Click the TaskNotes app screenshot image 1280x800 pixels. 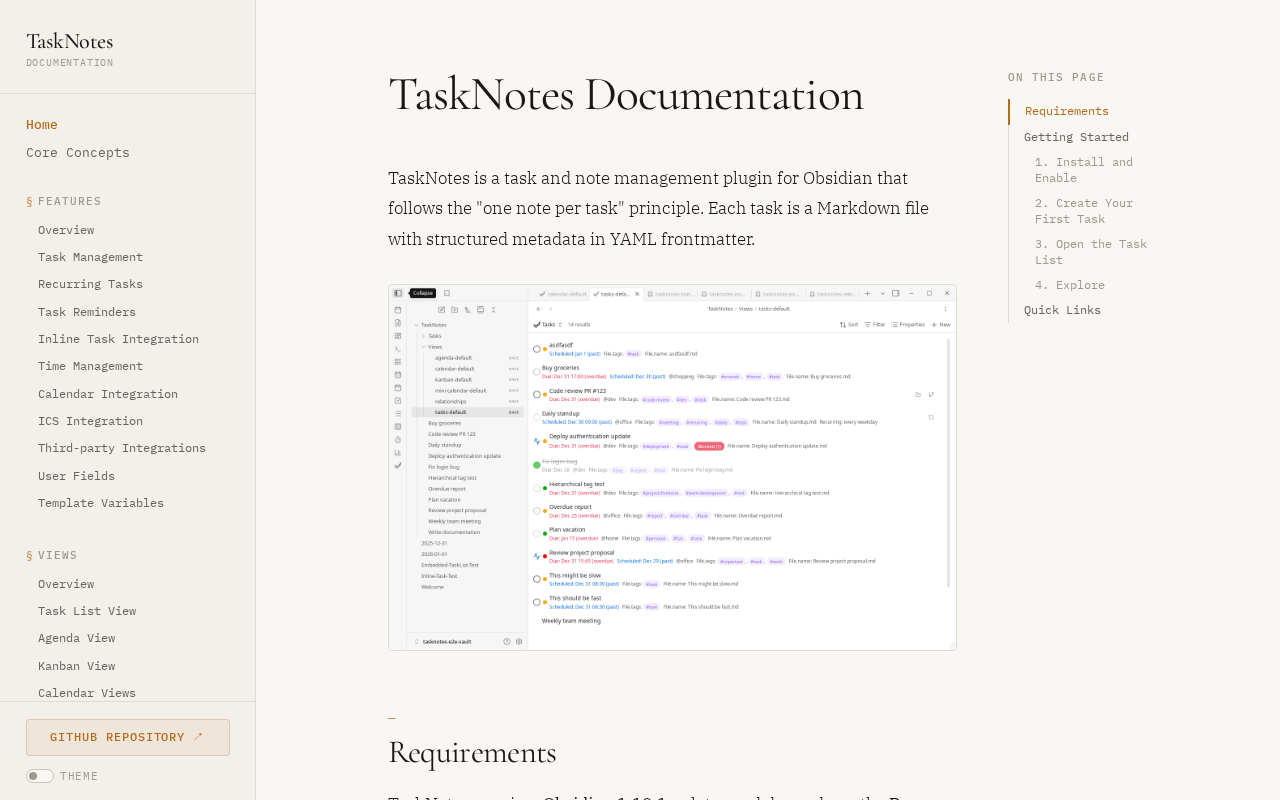pos(672,468)
